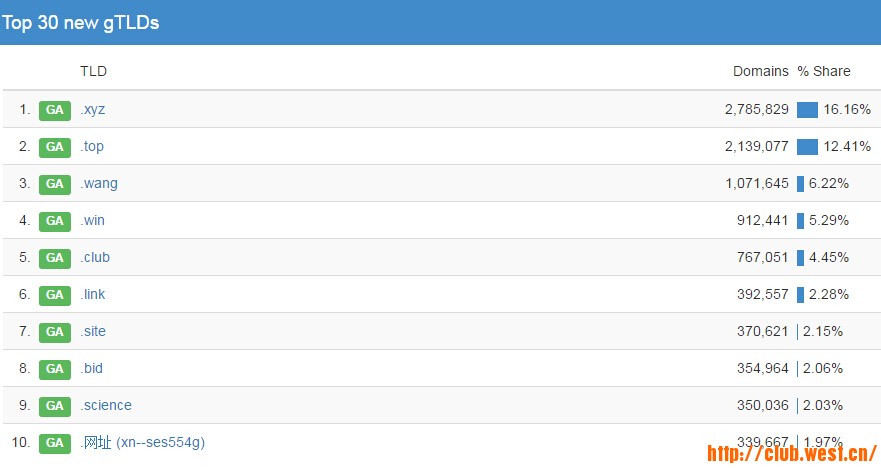Open the .wang TLD link
881x468 pixels.
[99, 184]
